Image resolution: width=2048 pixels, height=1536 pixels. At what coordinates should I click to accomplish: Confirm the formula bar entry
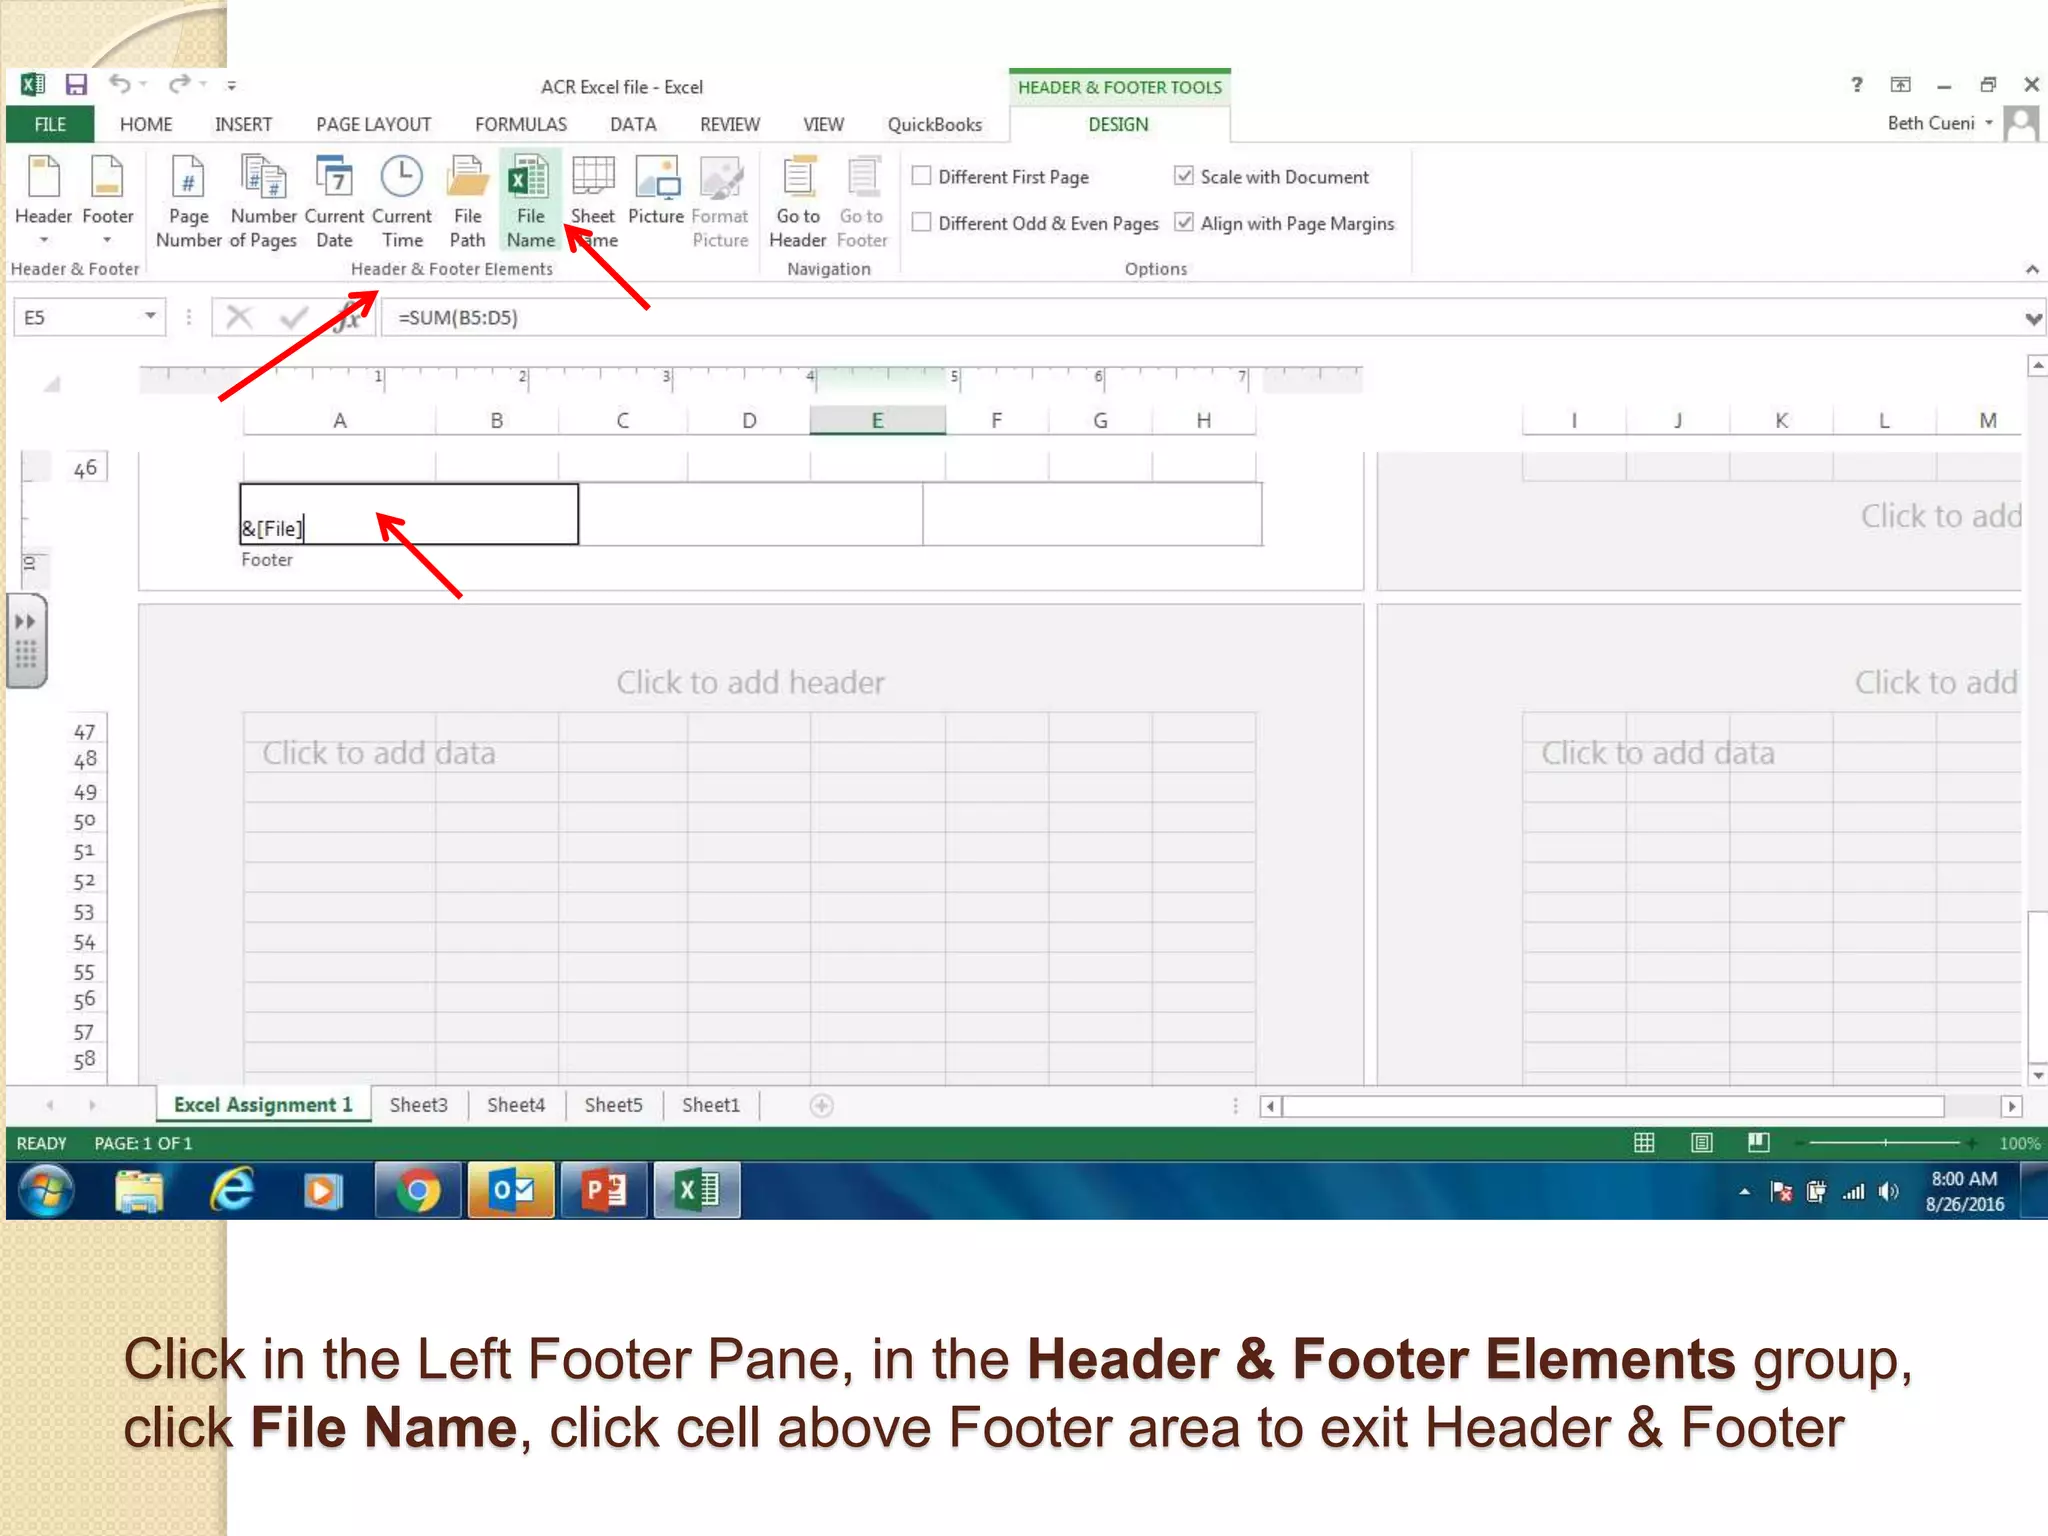[294, 318]
